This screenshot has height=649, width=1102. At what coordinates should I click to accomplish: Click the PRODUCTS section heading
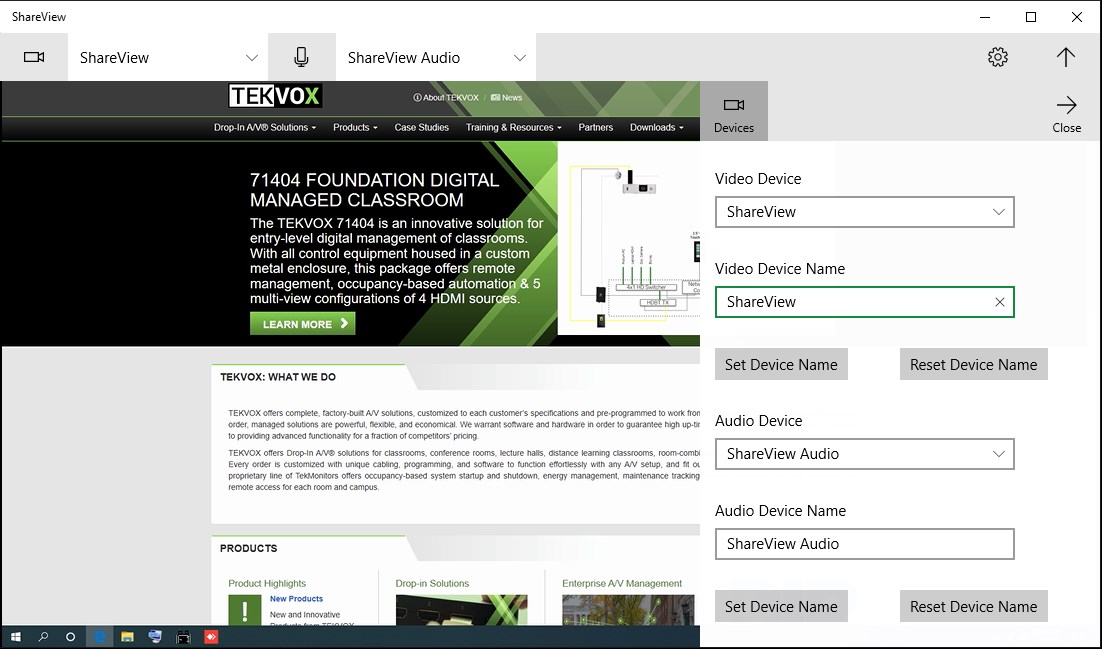click(x=248, y=548)
